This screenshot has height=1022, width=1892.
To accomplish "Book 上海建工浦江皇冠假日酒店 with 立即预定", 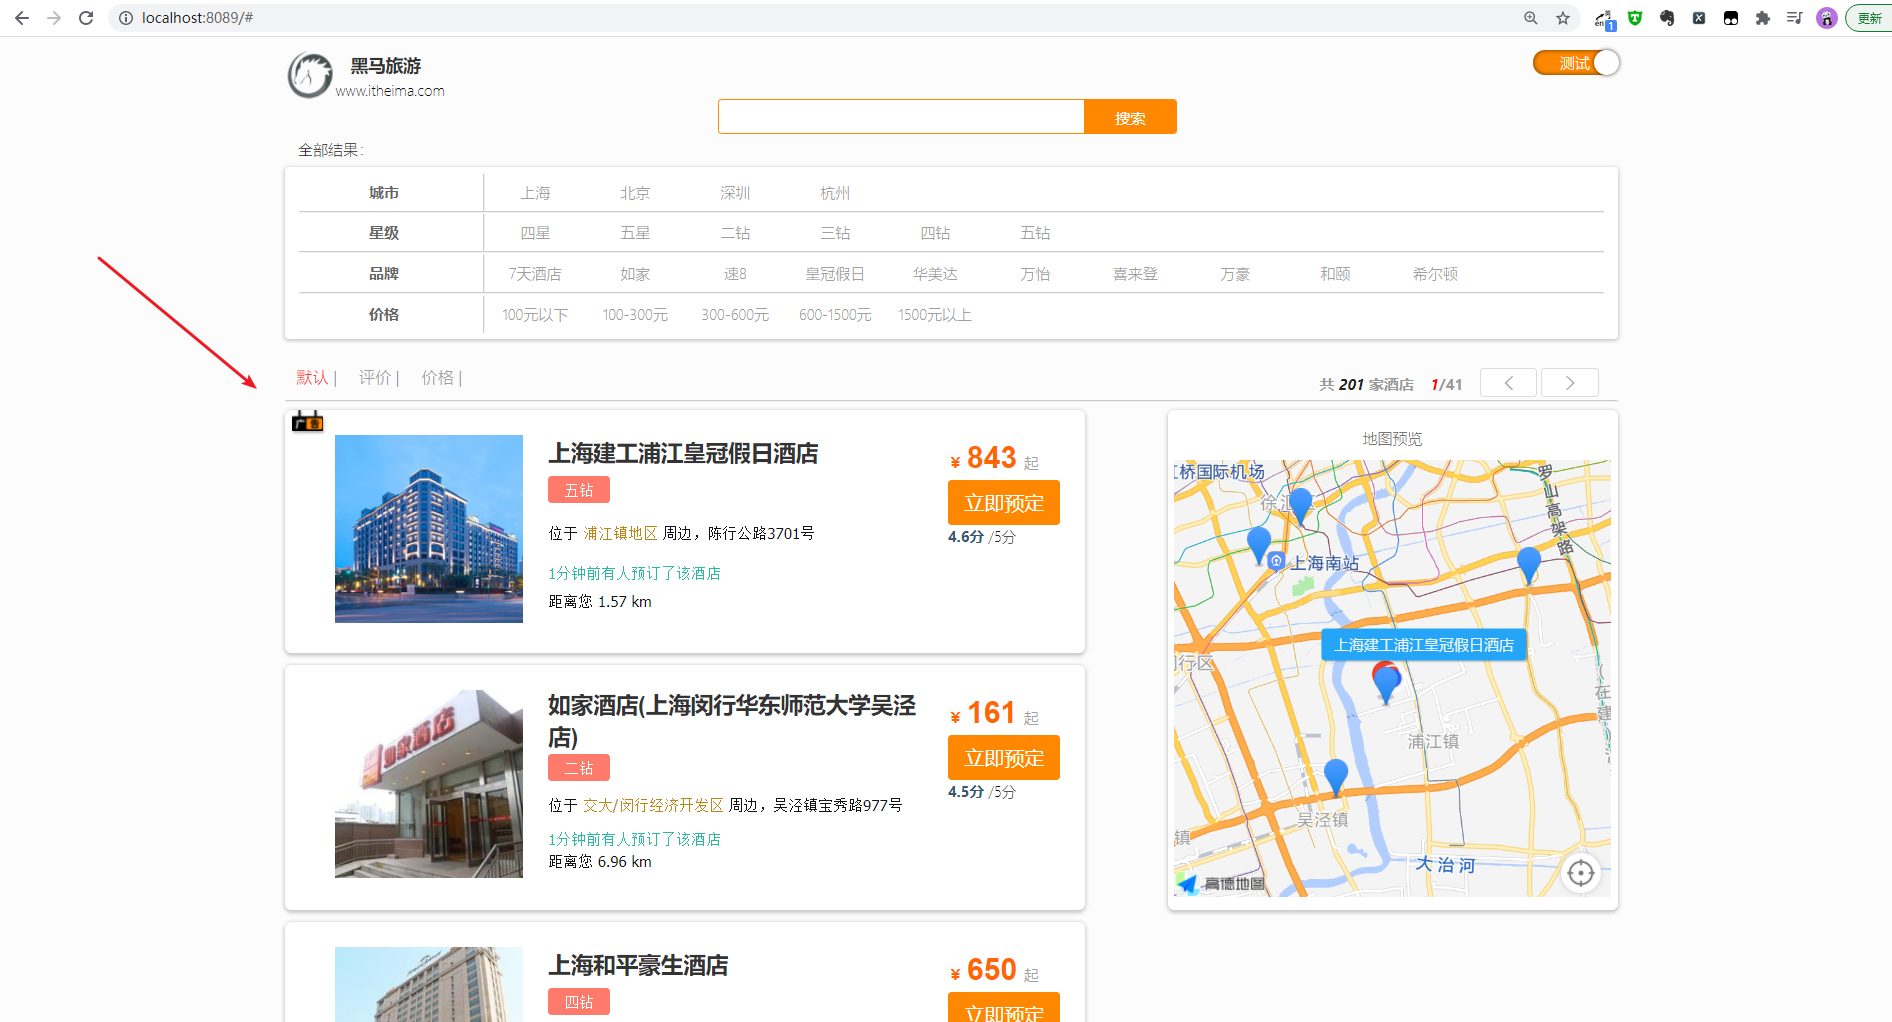I will [x=1003, y=503].
